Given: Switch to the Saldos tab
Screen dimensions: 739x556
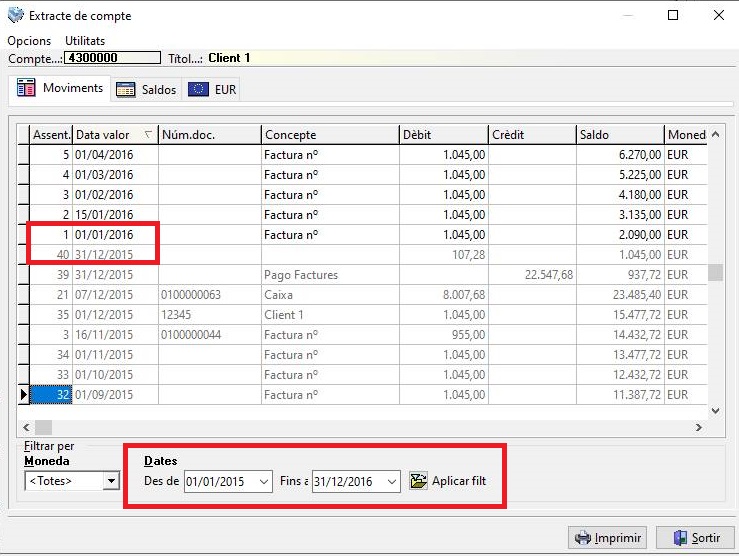Looking at the screenshot, I should 146,89.
